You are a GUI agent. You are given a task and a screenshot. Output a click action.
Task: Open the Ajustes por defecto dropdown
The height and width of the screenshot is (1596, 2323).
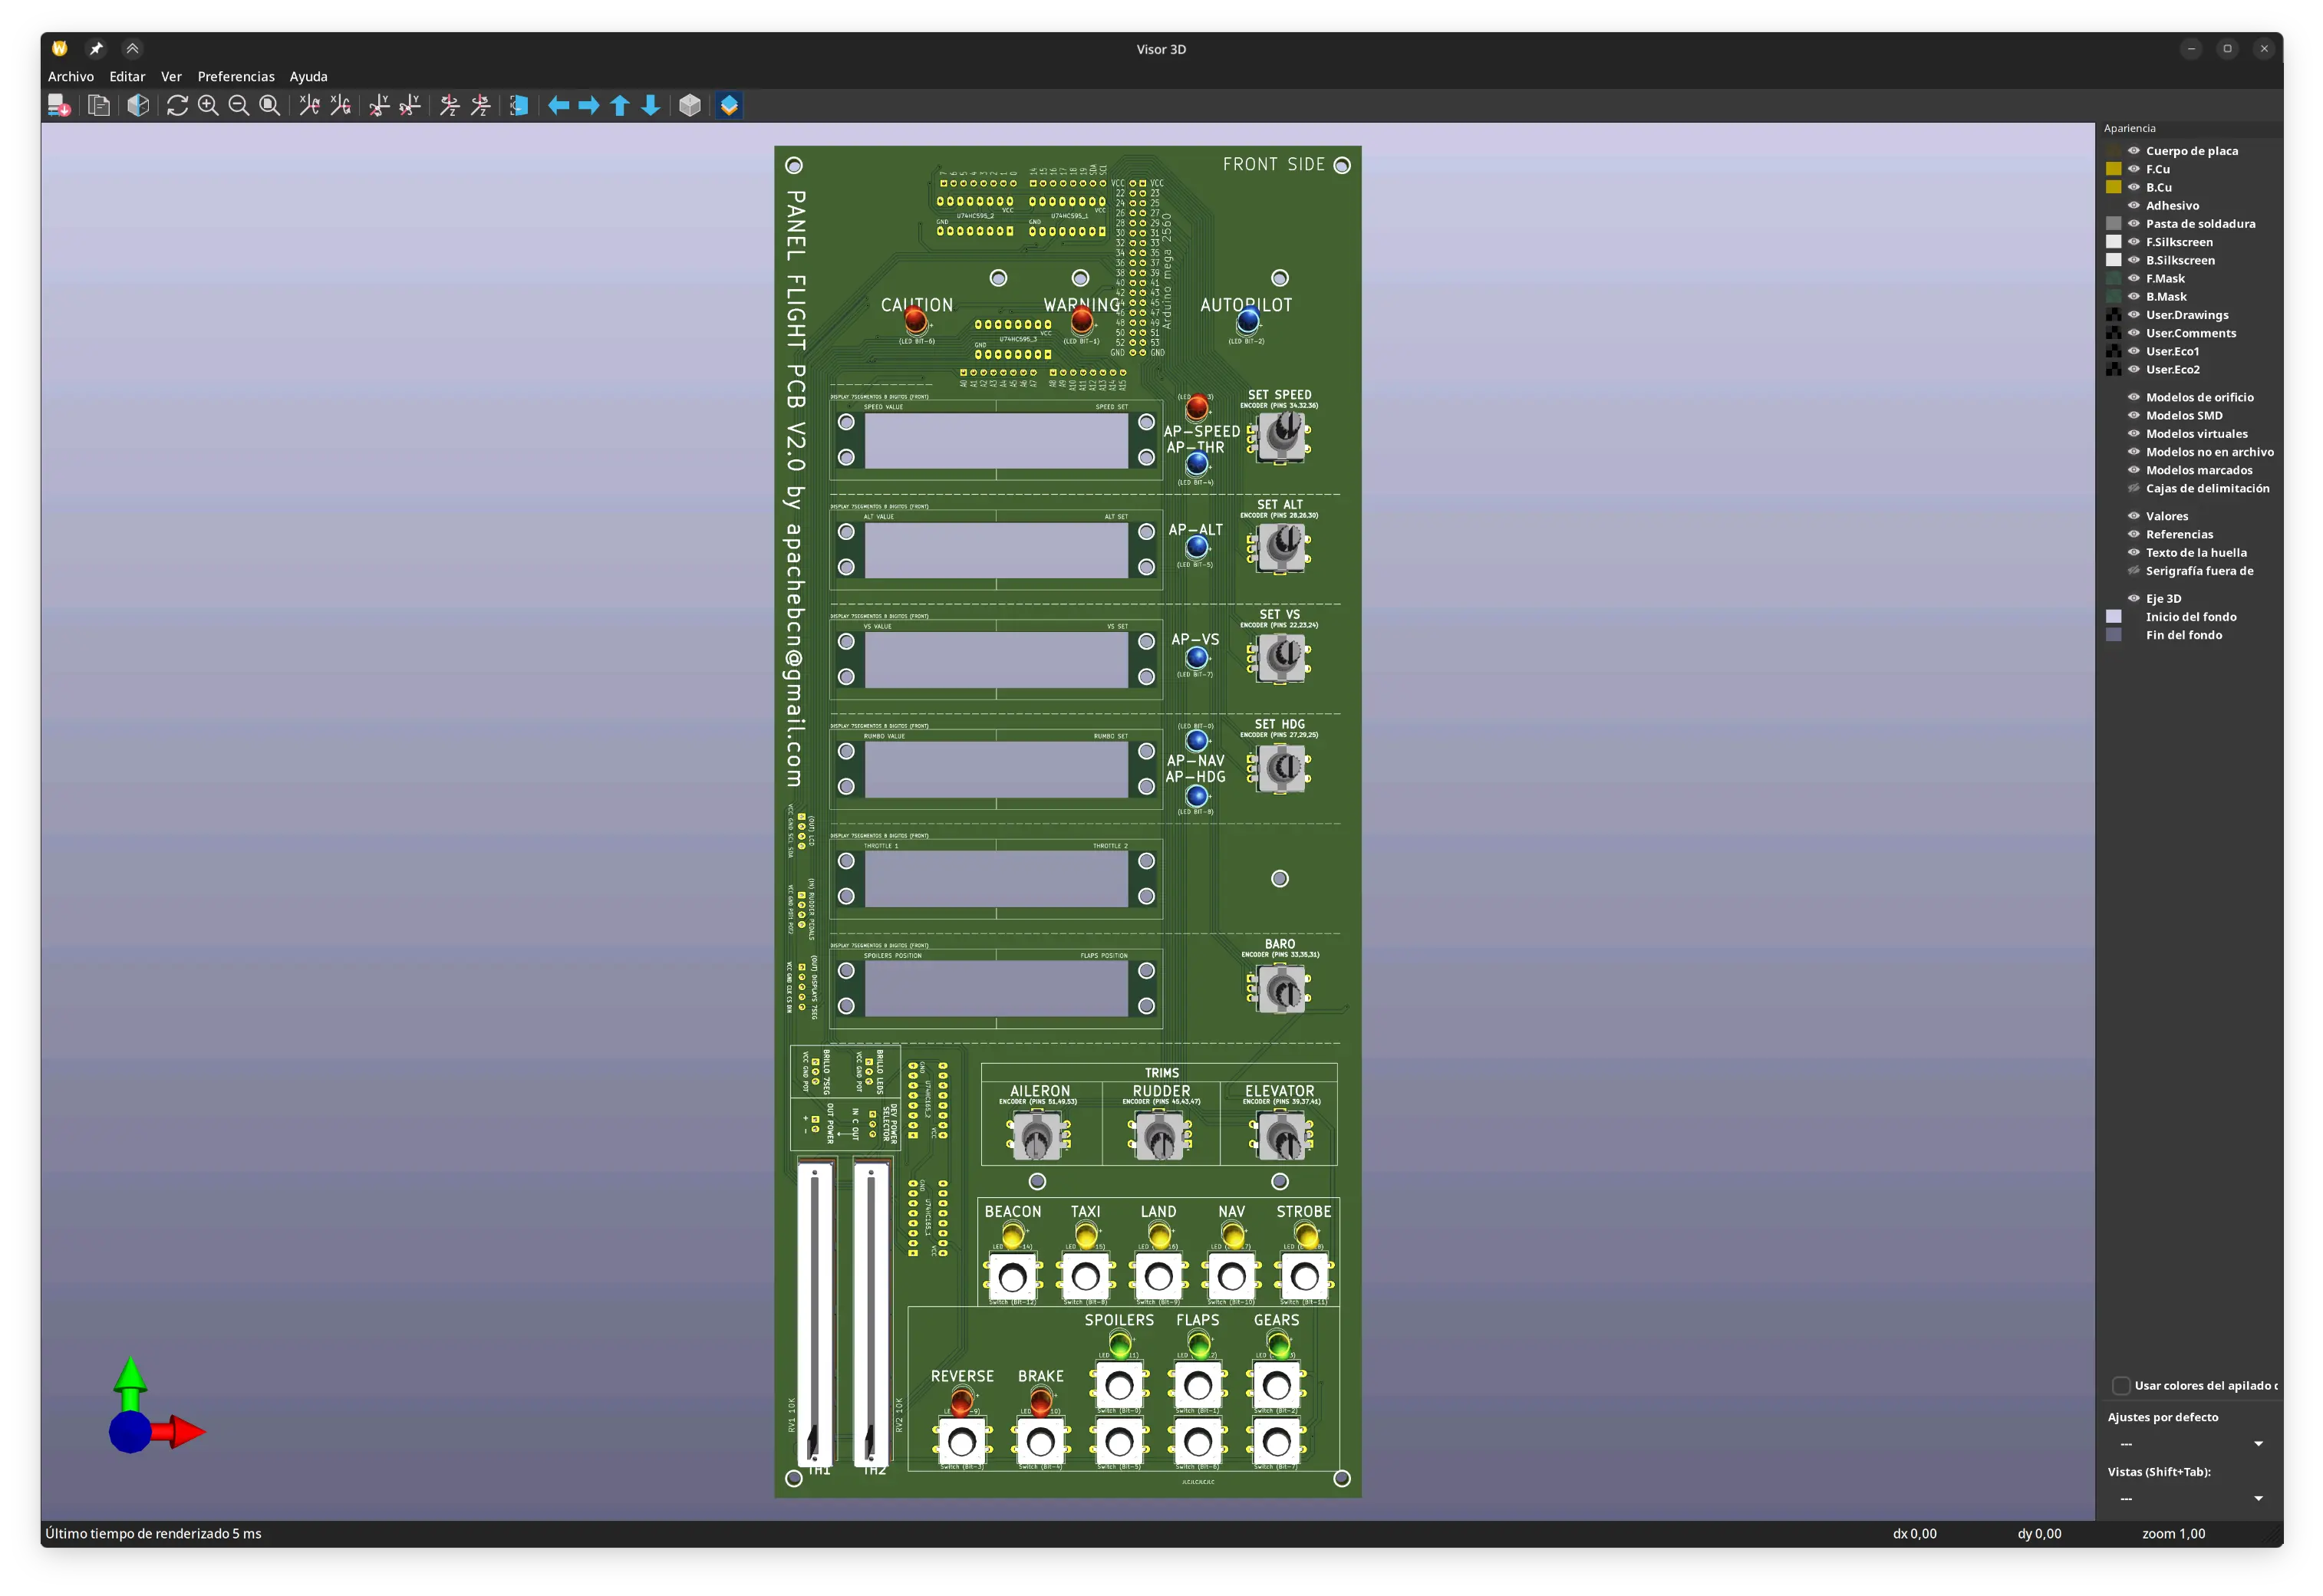point(2190,1444)
